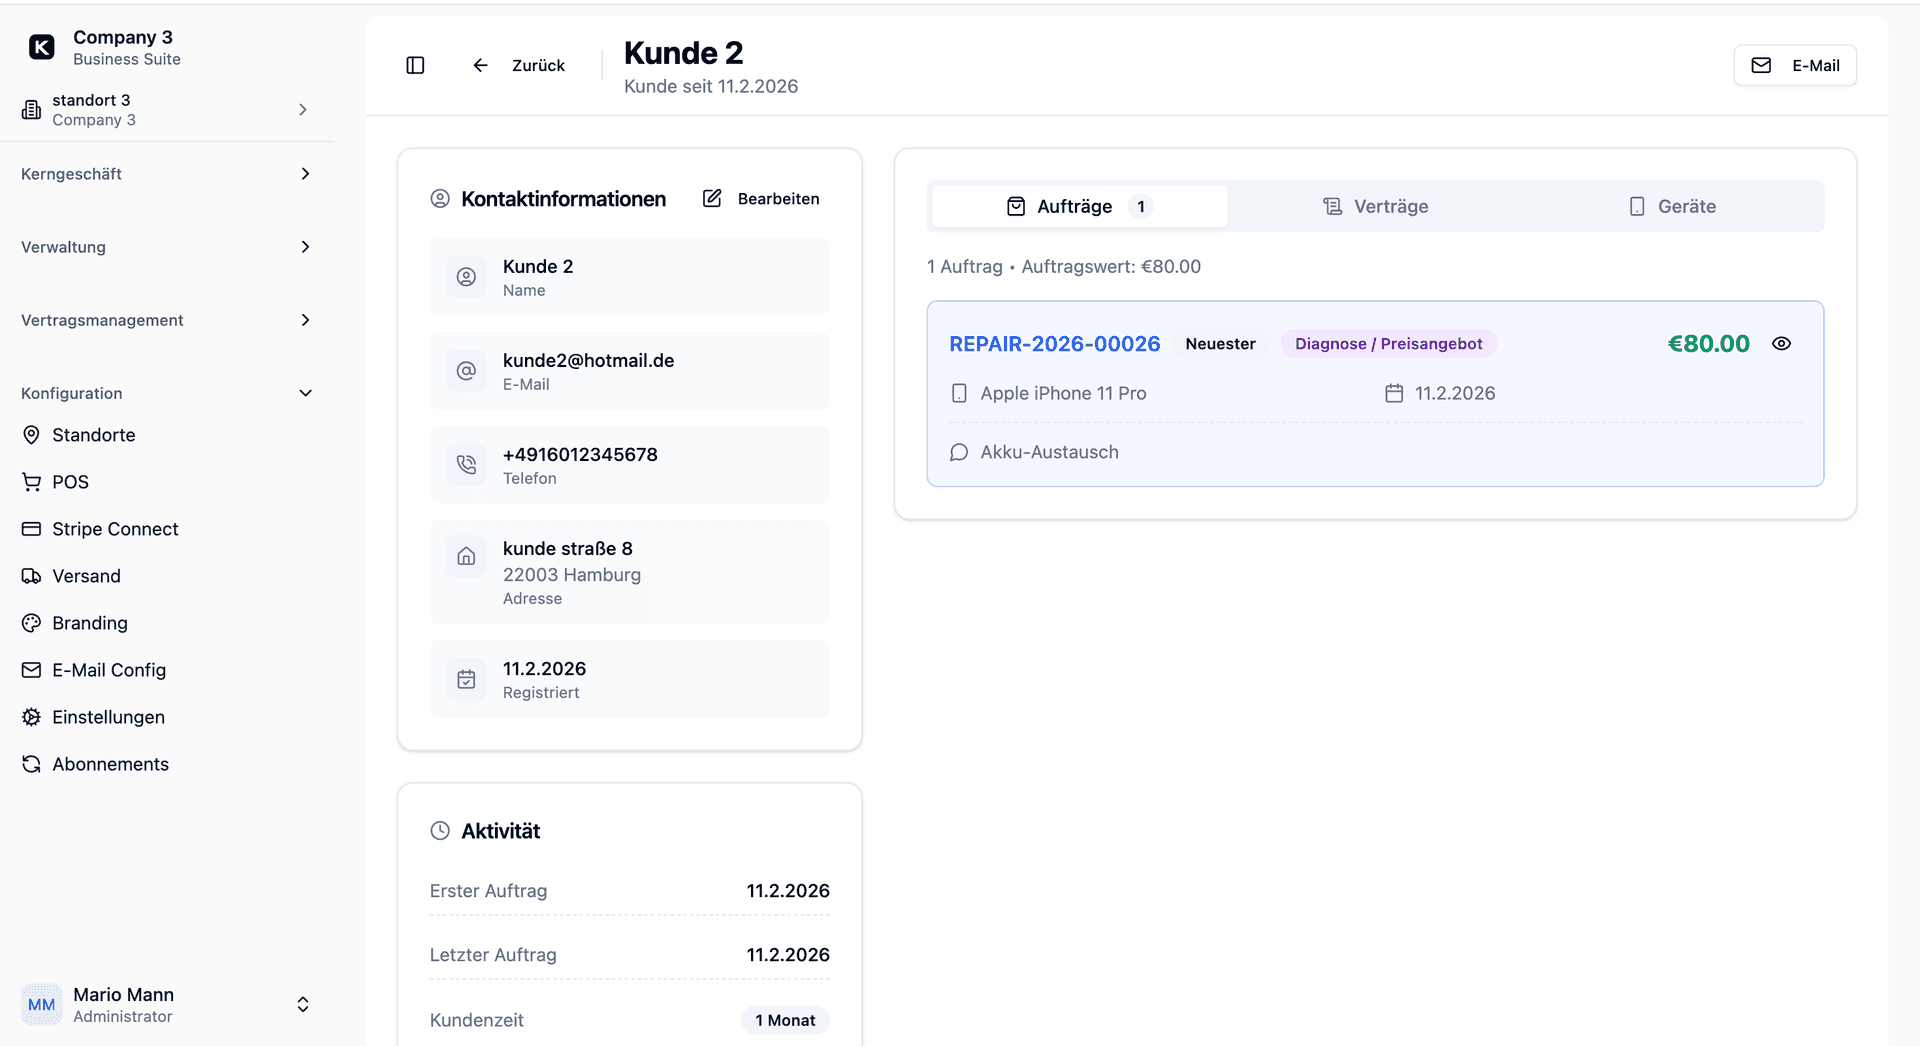Image resolution: width=1920 pixels, height=1046 pixels.
Task: Switch to the Geräte tab
Action: point(1673,206)
